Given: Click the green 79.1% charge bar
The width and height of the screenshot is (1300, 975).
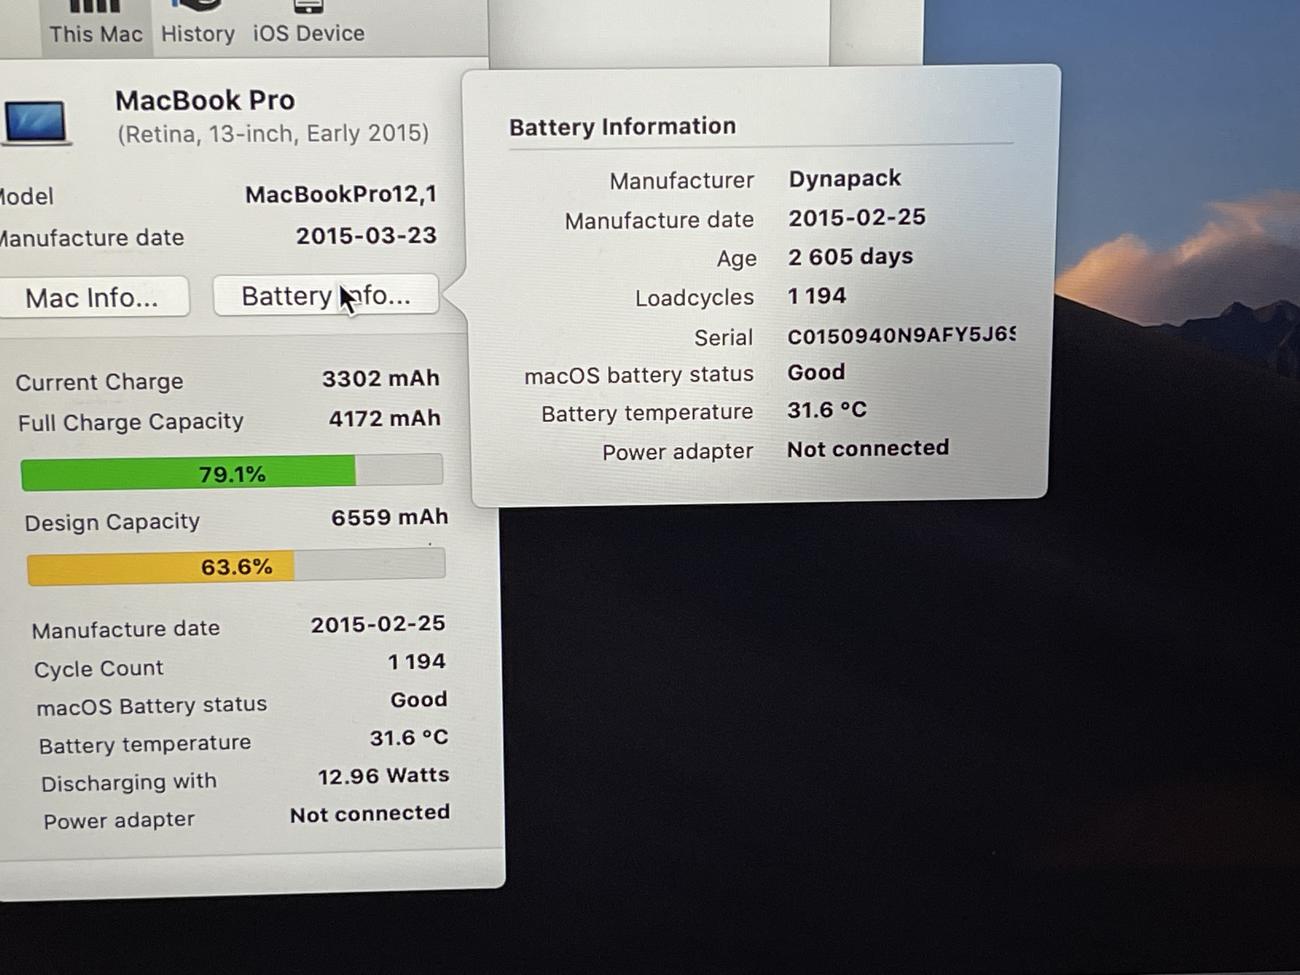Looking at the screenshot, I should (x=232, y=472).
